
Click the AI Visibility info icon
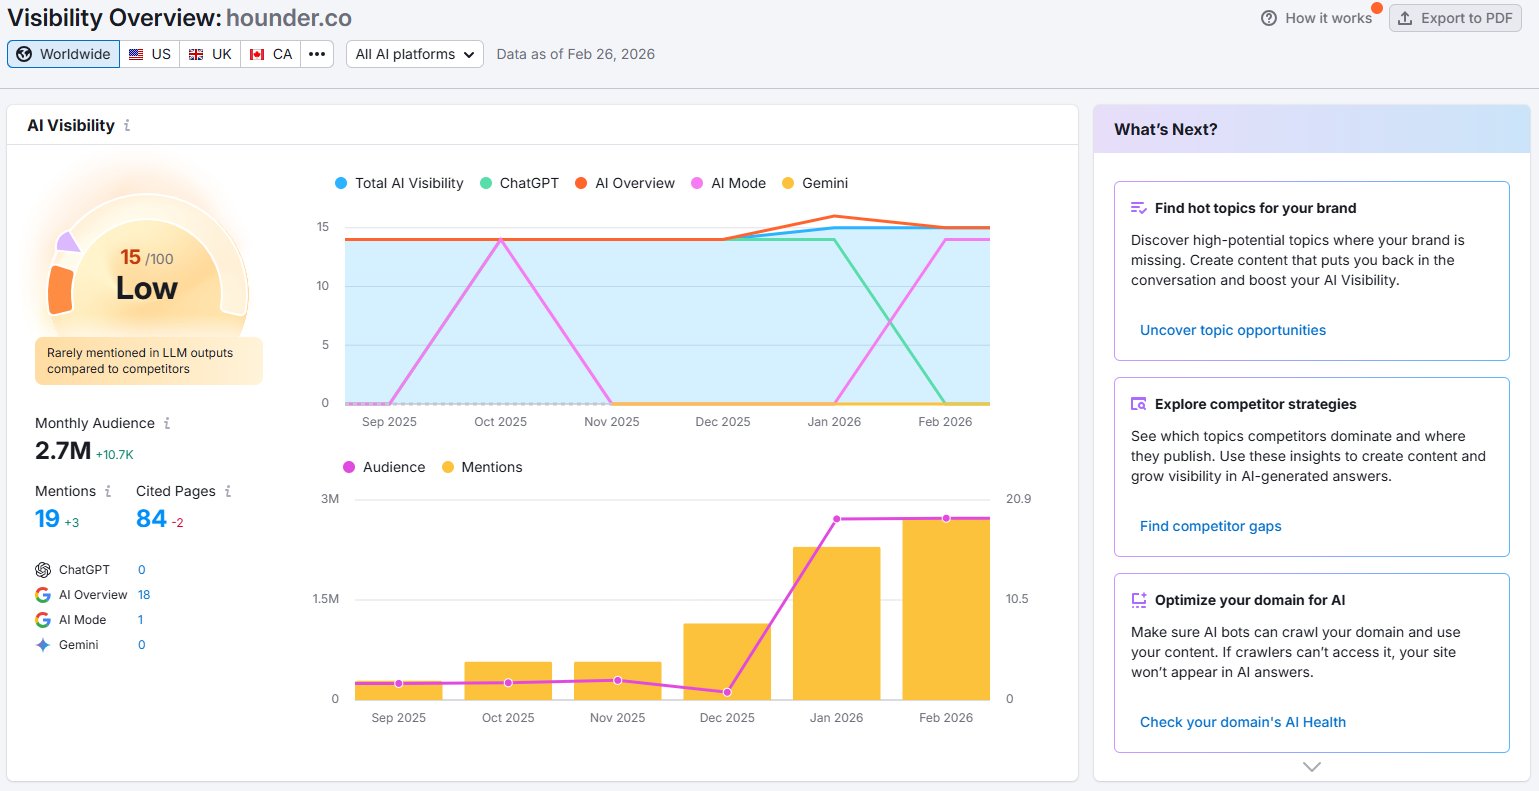click(127, 126)
